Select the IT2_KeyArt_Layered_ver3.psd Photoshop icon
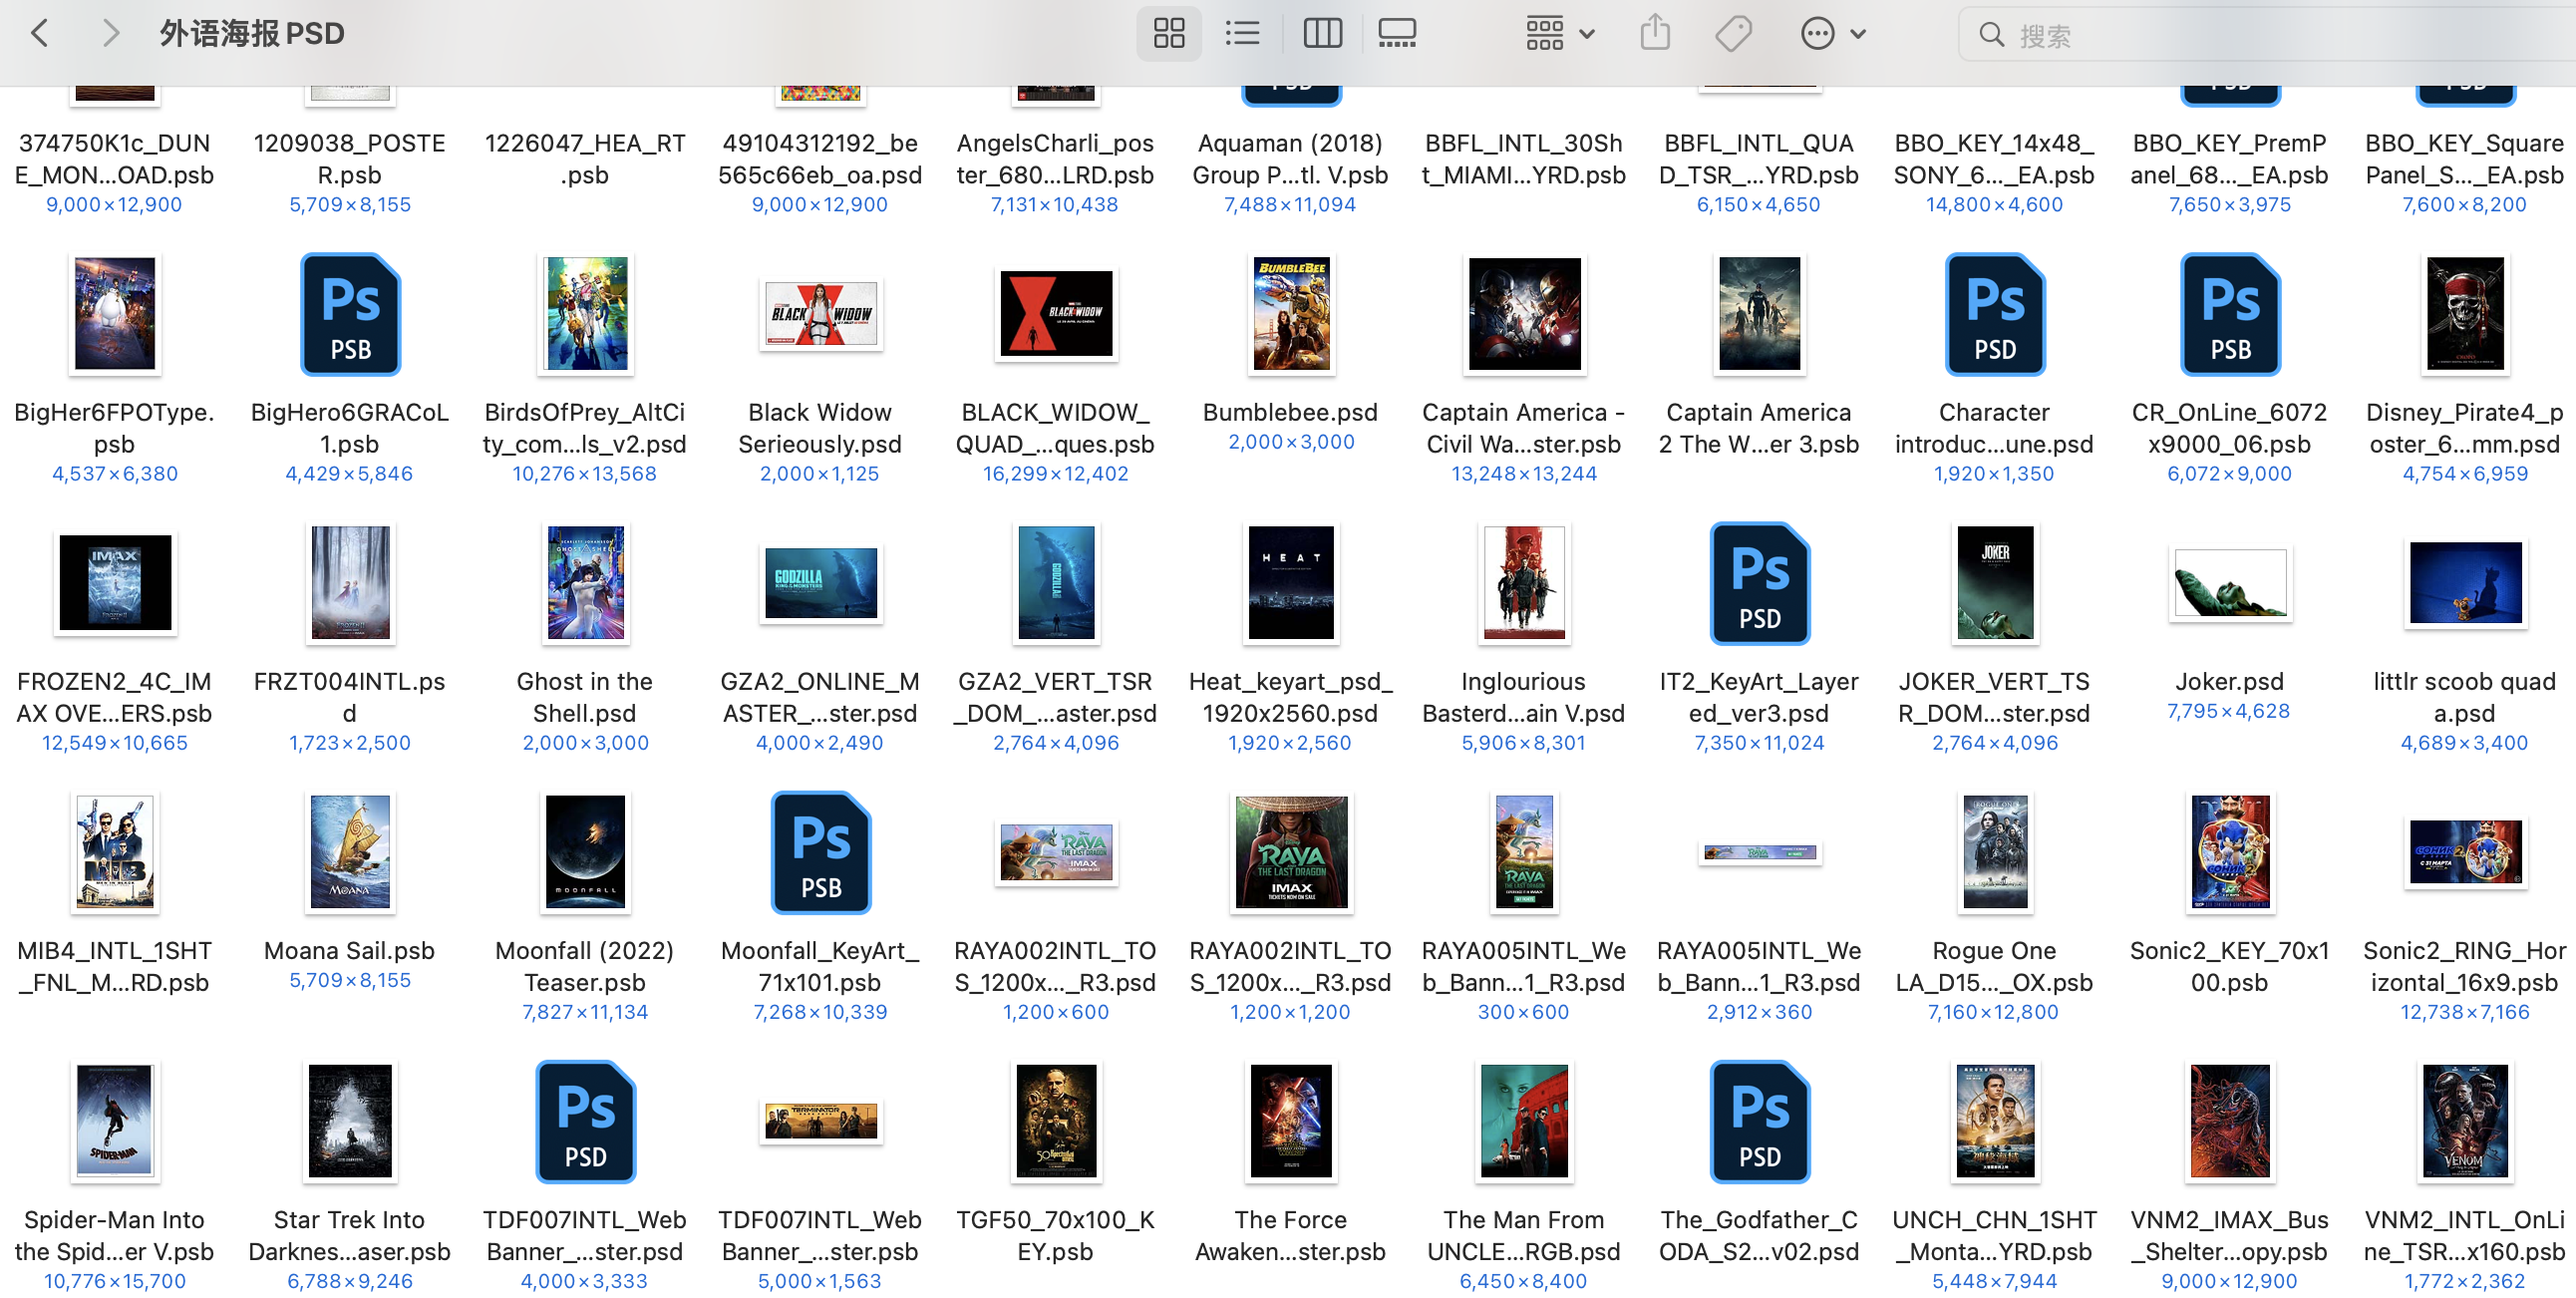 [x=1759, y=583]
